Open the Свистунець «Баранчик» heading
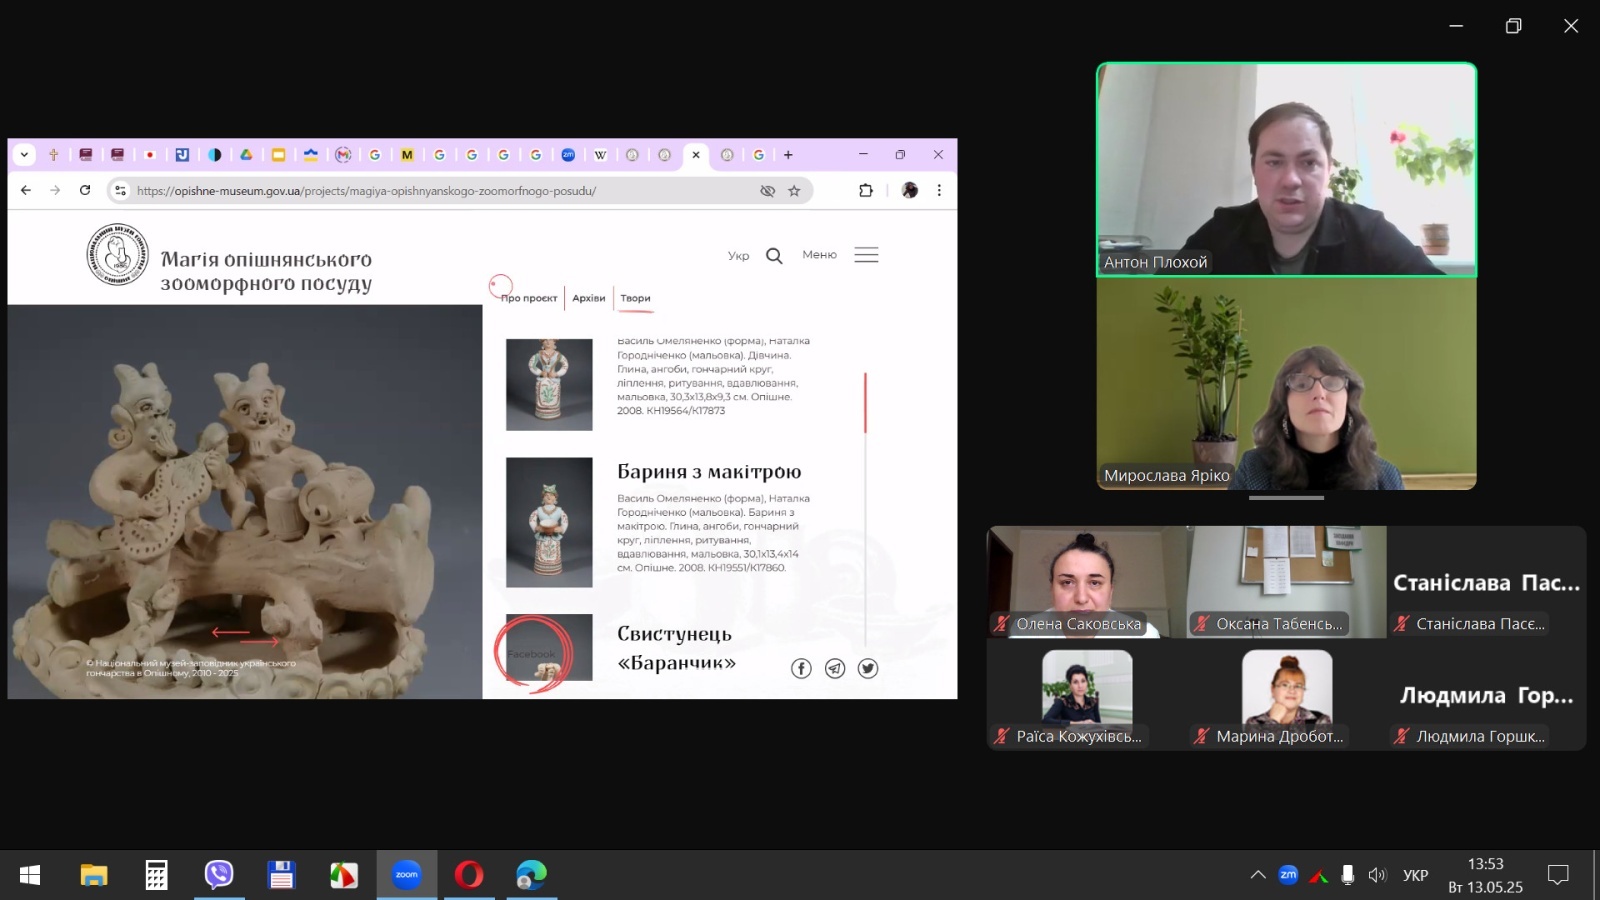 coord(677,648)
